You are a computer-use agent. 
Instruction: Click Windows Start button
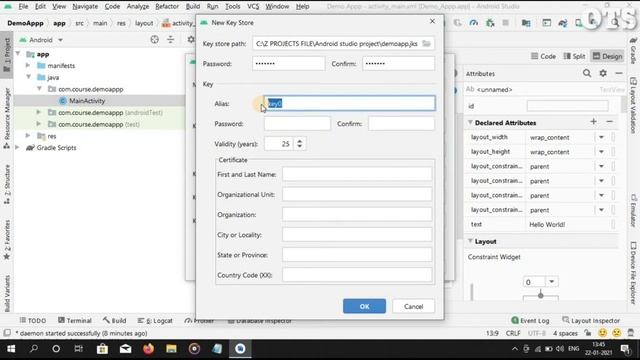[11, 349]
